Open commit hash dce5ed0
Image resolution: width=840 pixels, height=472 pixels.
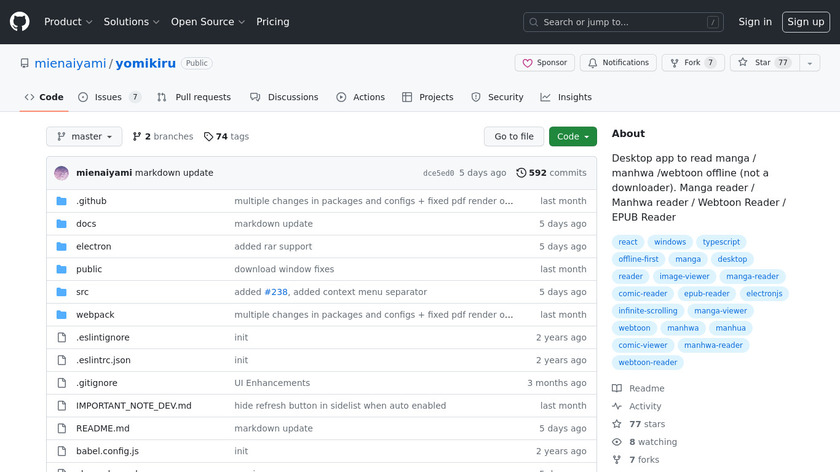[x=438, y=173]
